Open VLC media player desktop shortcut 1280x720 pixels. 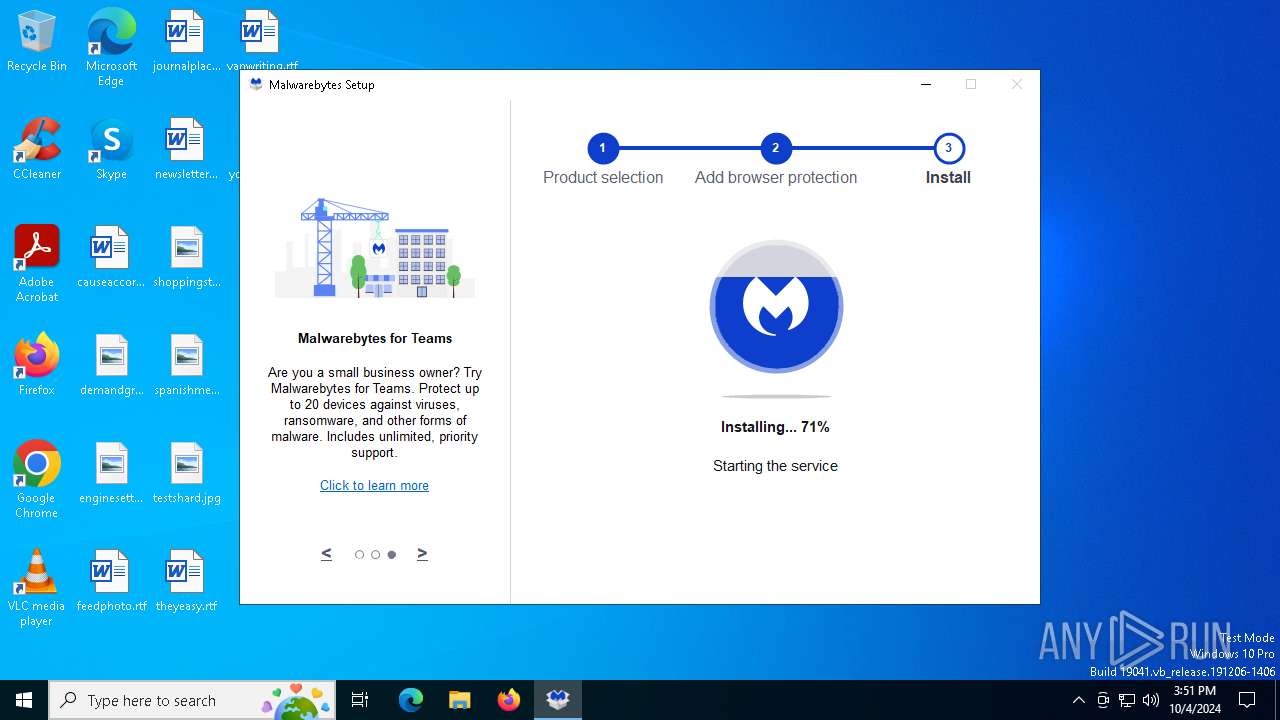pos(37,588)
